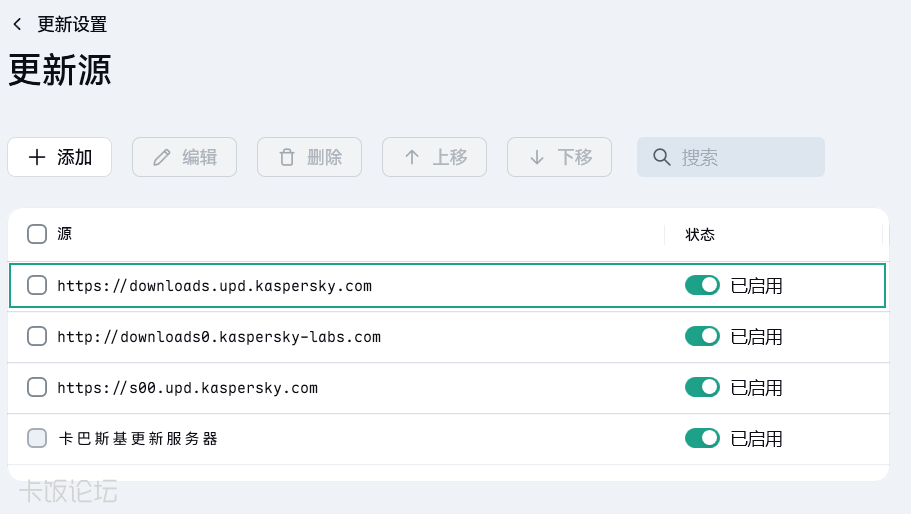Select the https://downloads.upd.kaspersky.com checkbox
The height and width of the screenshot is (514, 911).
point(37,285)
